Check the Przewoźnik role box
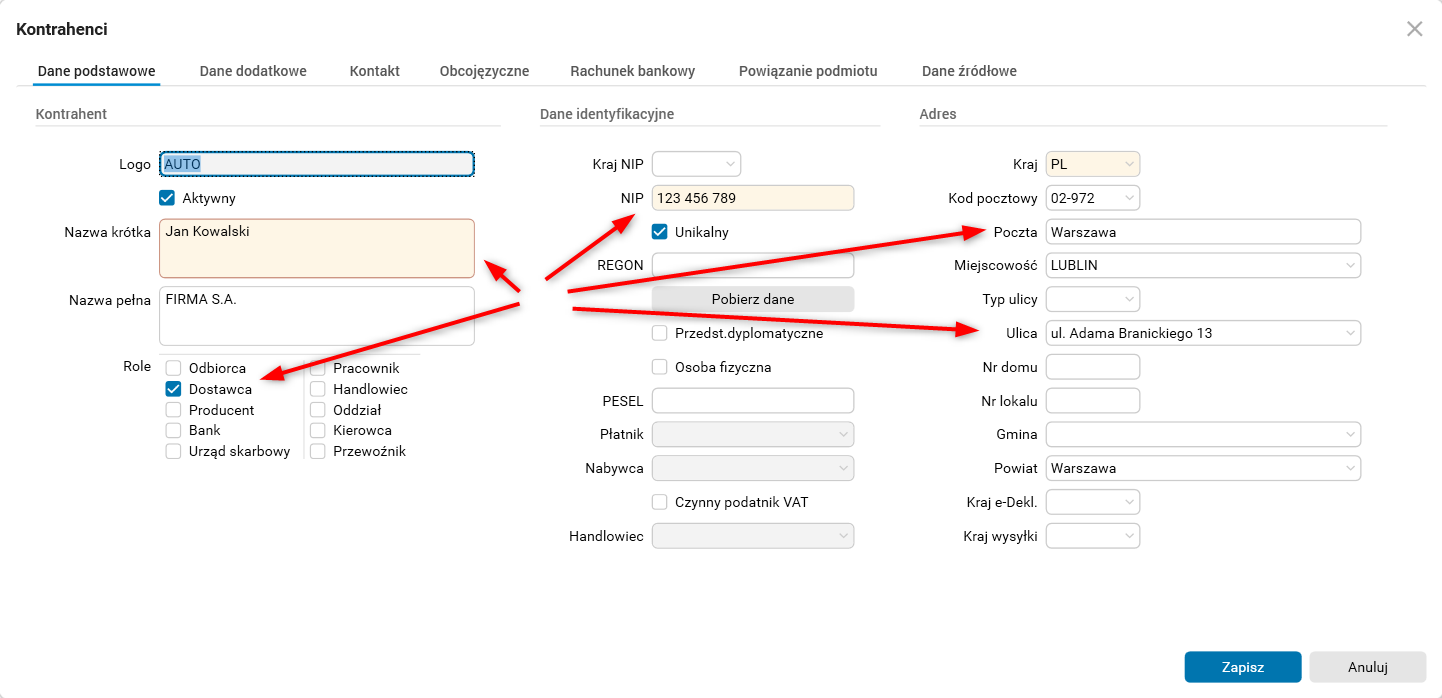The width and height of the screenshot is (1442, 698). tap(318, 451)
